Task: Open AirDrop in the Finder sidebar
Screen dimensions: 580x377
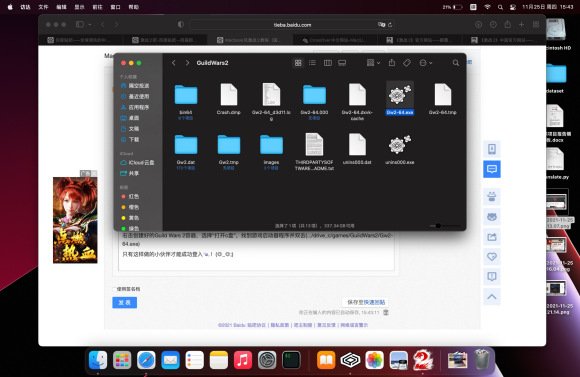Action: pyautogui.click(x=135, y=85)
